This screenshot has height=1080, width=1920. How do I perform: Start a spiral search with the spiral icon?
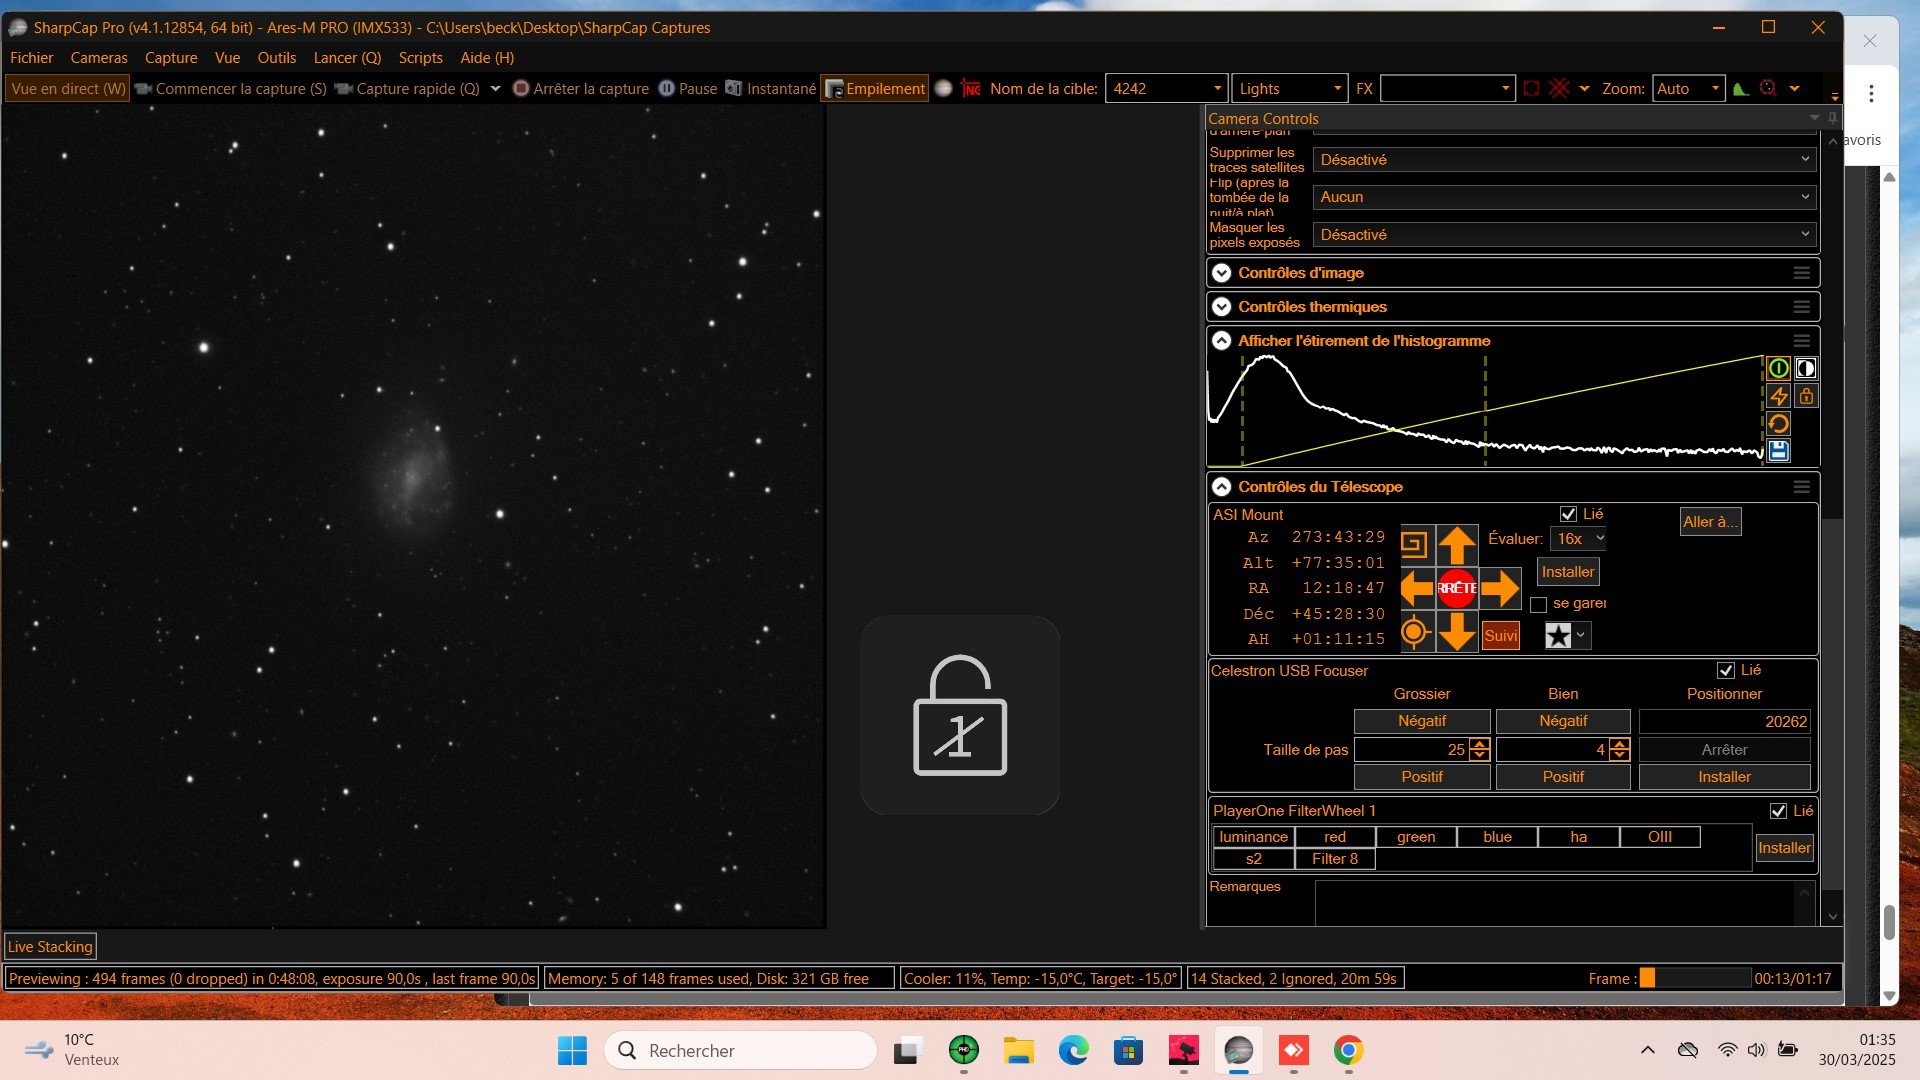(x=1414, y=544)
